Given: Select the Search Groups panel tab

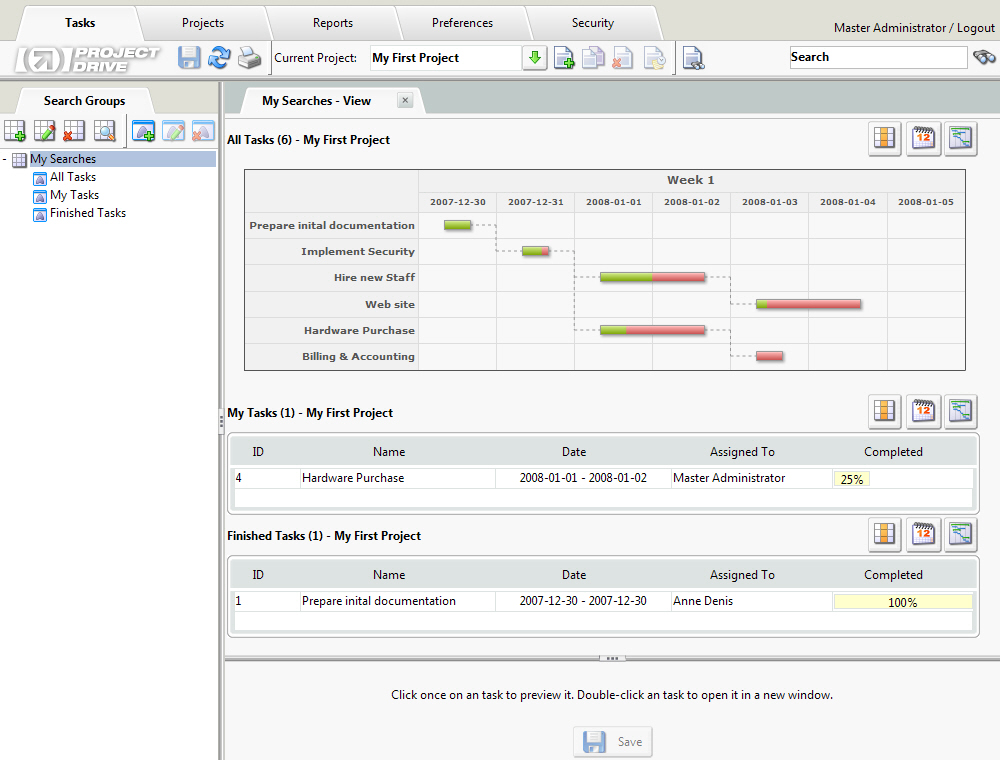Looking at the screenshot, I should pyautogui.click(x=84, y=101).
